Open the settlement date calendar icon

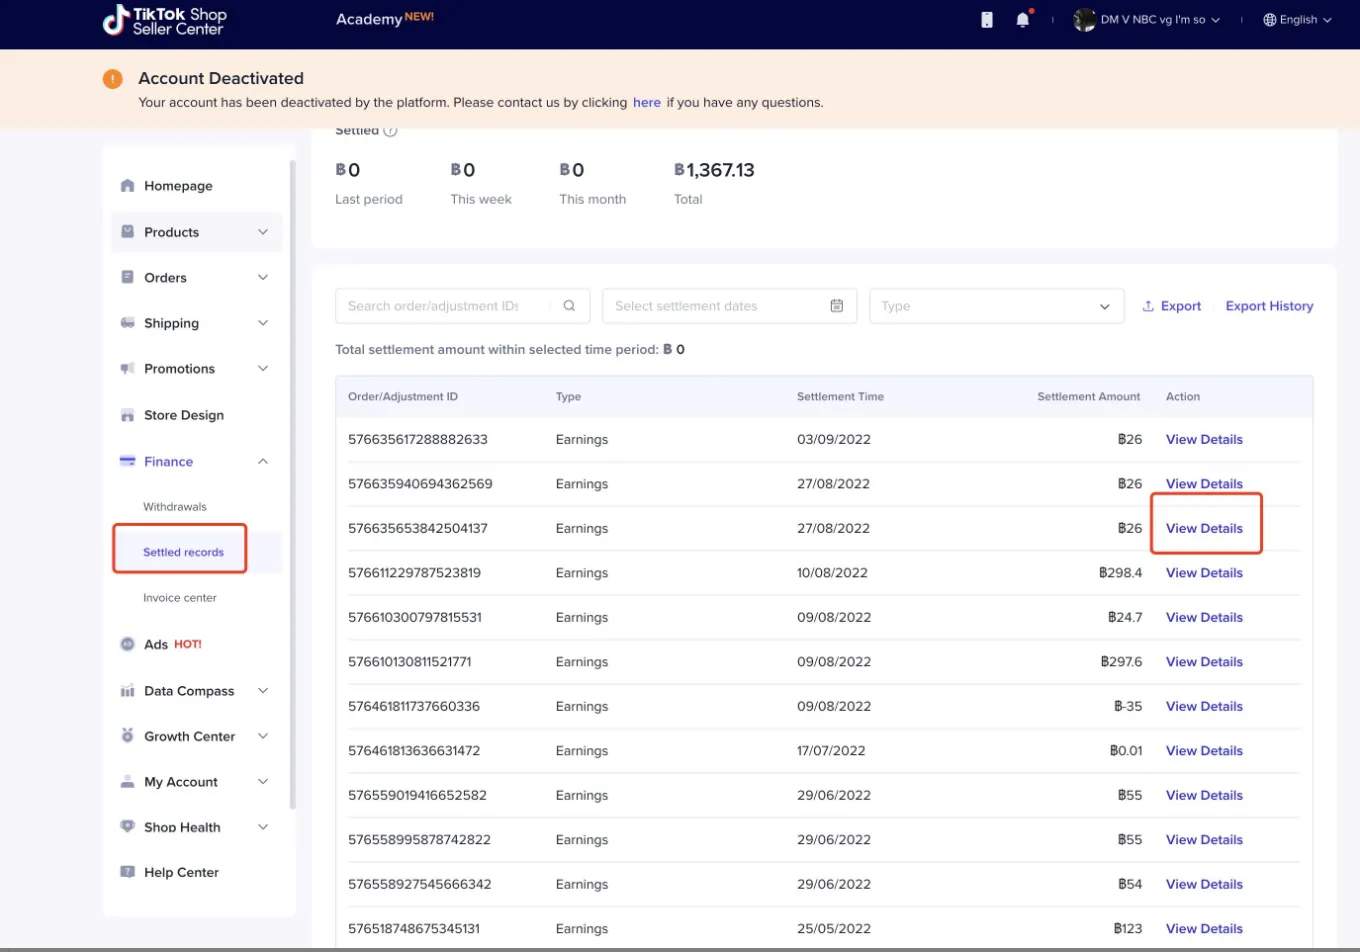(x=837, y=306)
